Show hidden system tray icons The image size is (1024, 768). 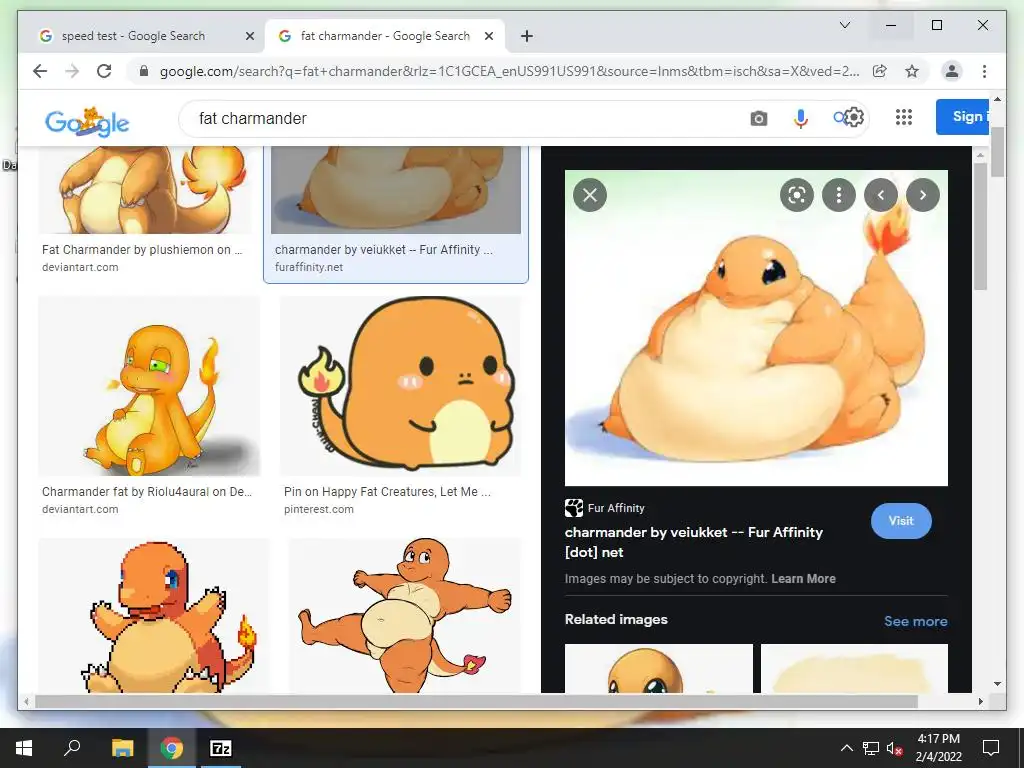click(846, 748)
